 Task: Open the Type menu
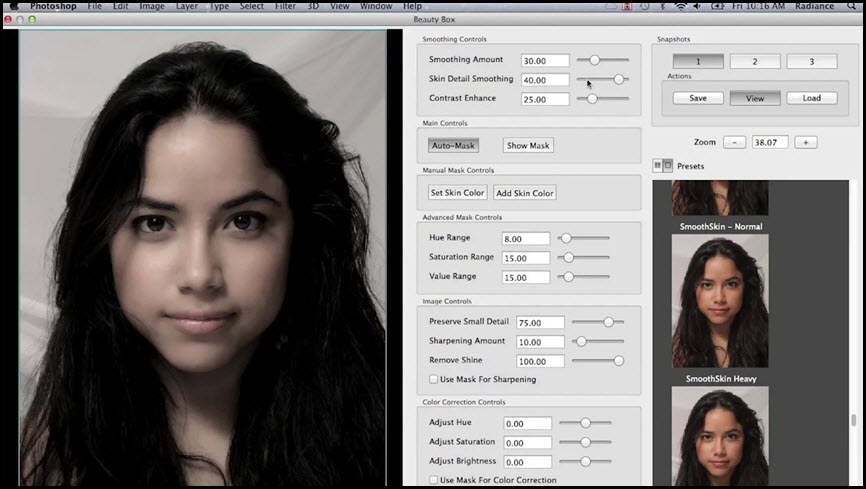click(219, 6)
